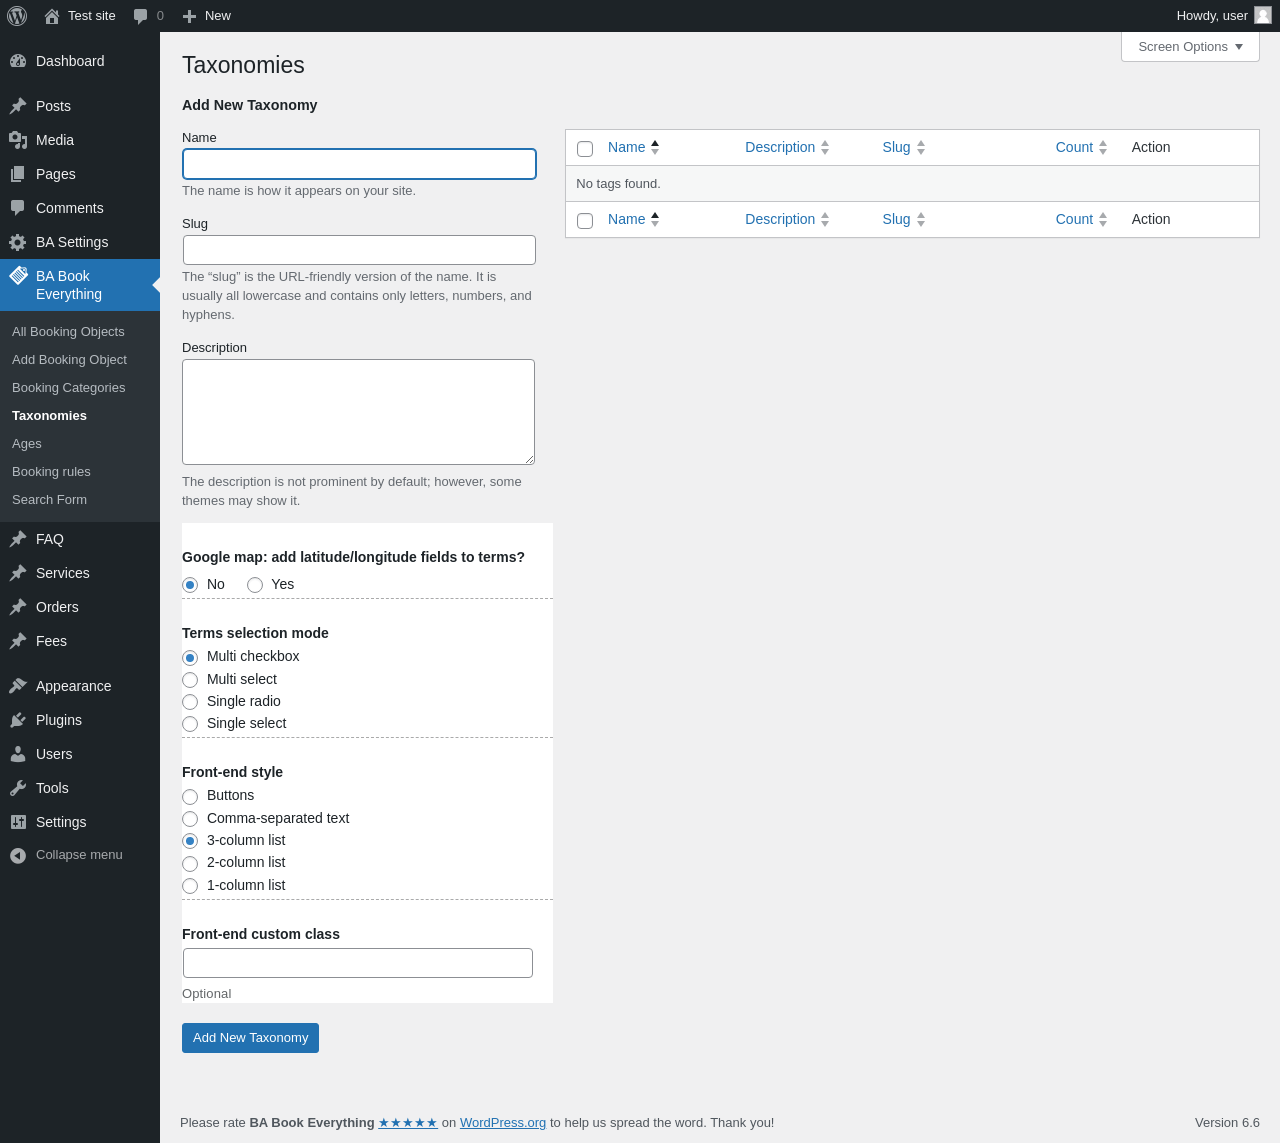Select Single select selection mode
The image size is (1280, 1143).
pos(190,724)
